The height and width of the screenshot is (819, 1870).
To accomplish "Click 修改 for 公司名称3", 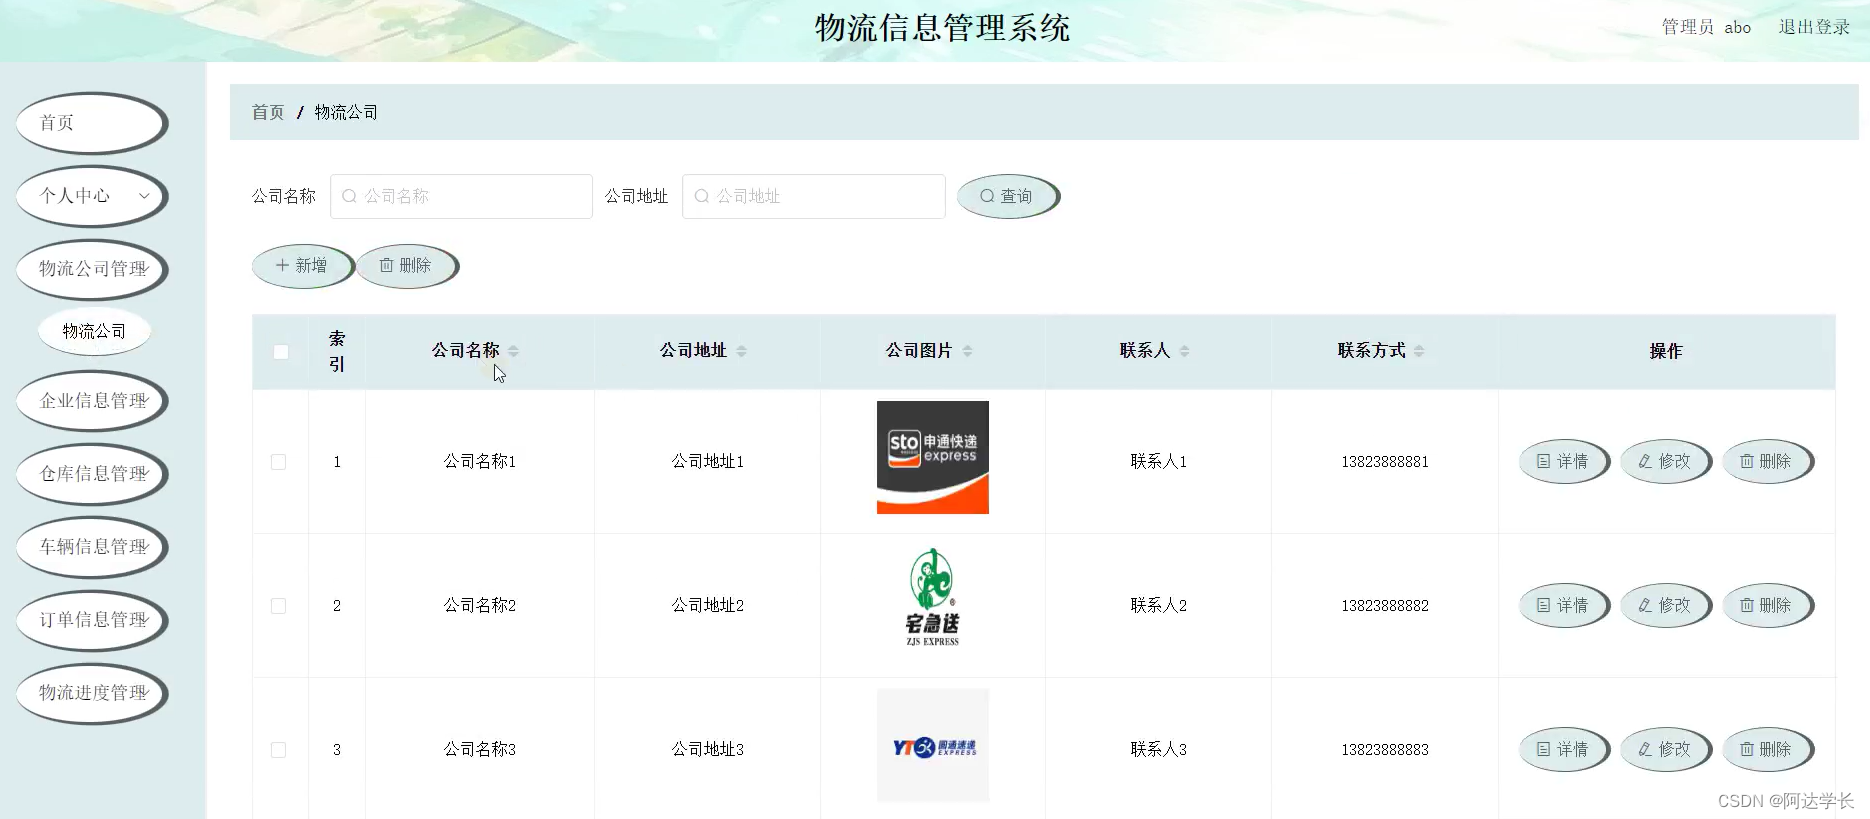I will click(1666, 750).
